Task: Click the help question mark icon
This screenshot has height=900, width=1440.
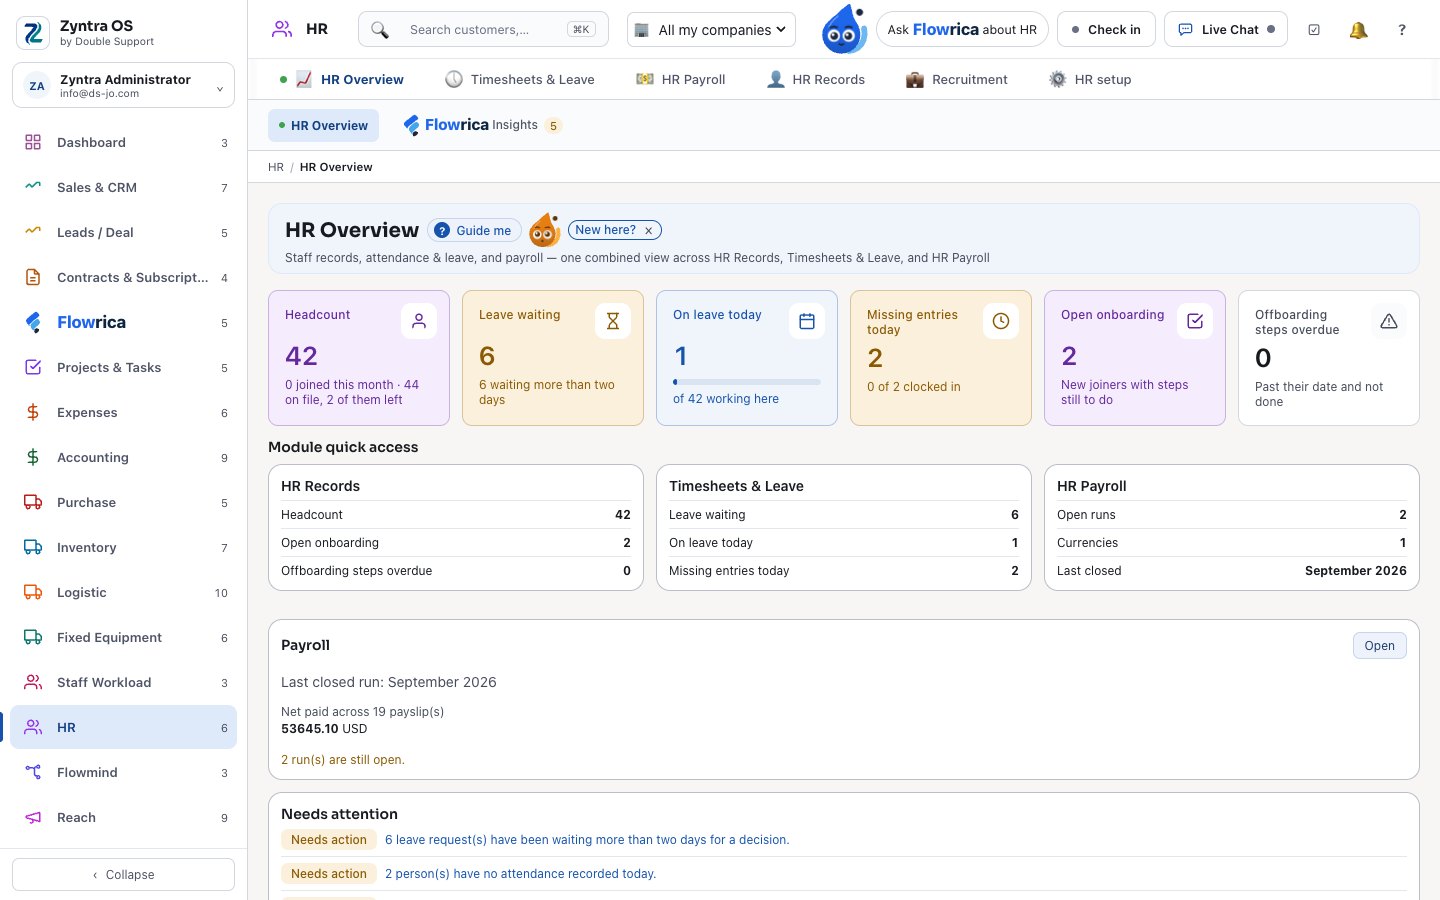Action: coord(1402,30)
